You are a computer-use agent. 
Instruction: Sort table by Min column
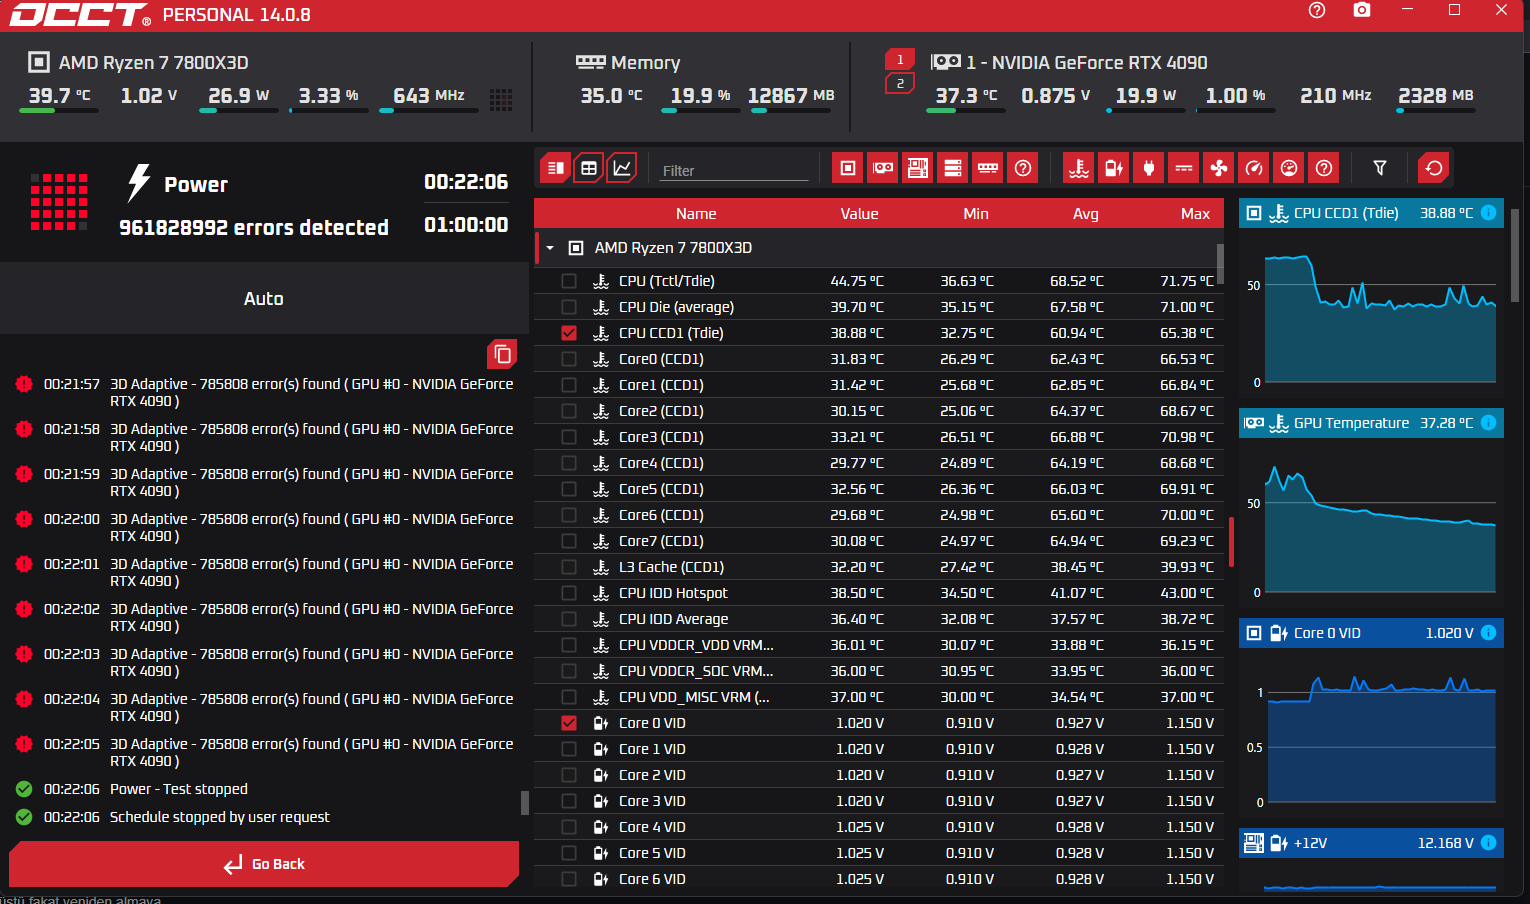976,214
